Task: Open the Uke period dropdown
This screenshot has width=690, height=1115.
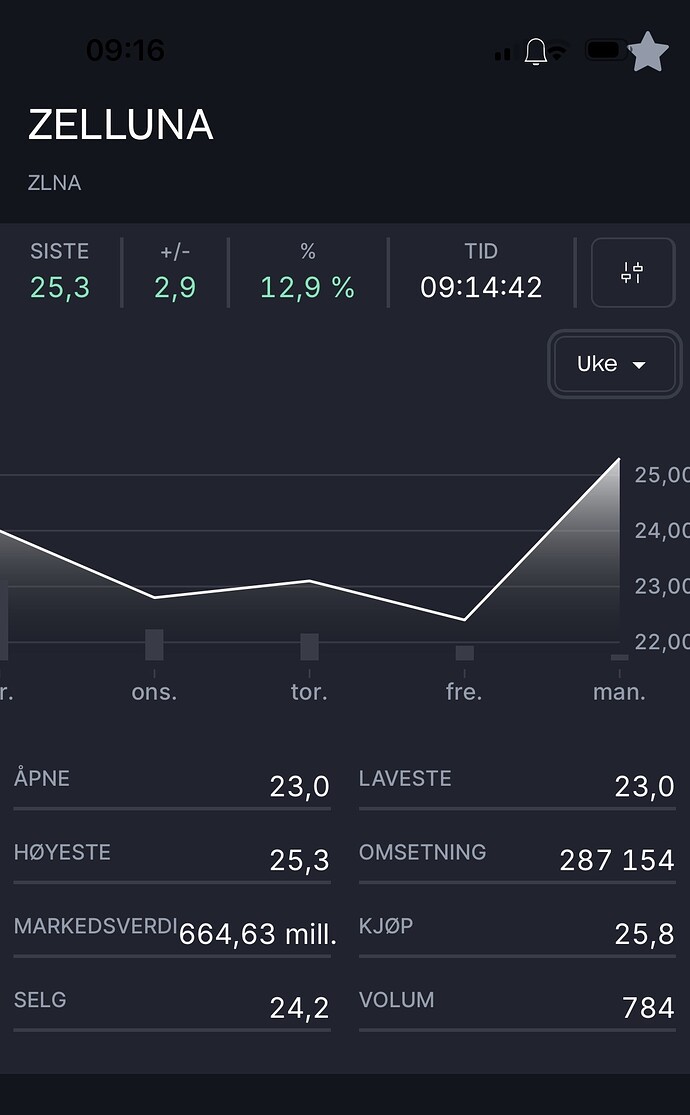Action: click(x=612, y=364)
